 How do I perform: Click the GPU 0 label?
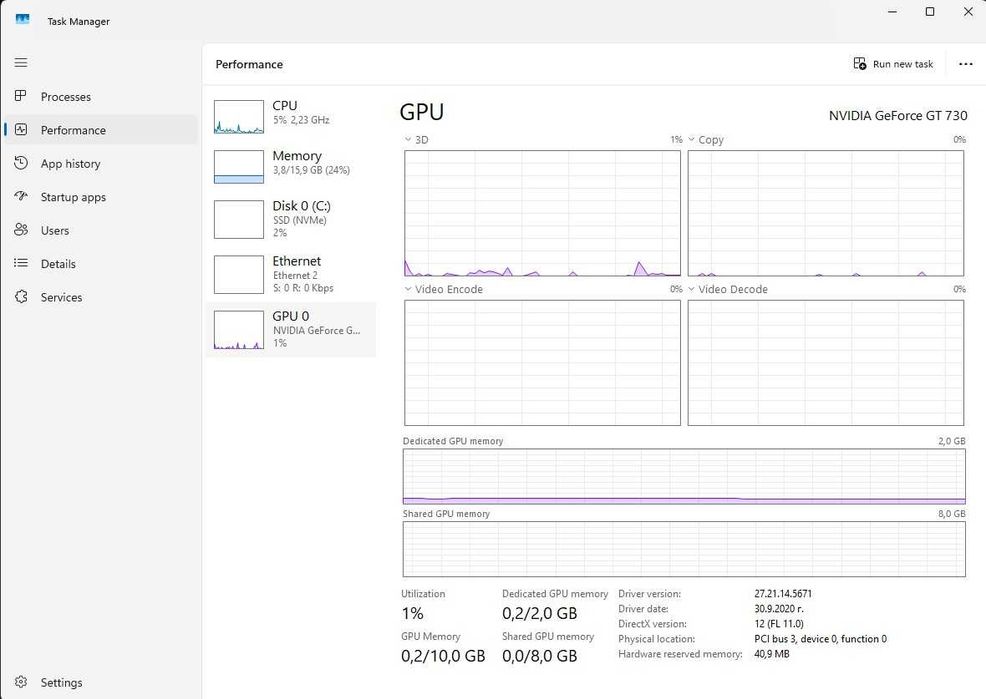click(x=291, y=316)
